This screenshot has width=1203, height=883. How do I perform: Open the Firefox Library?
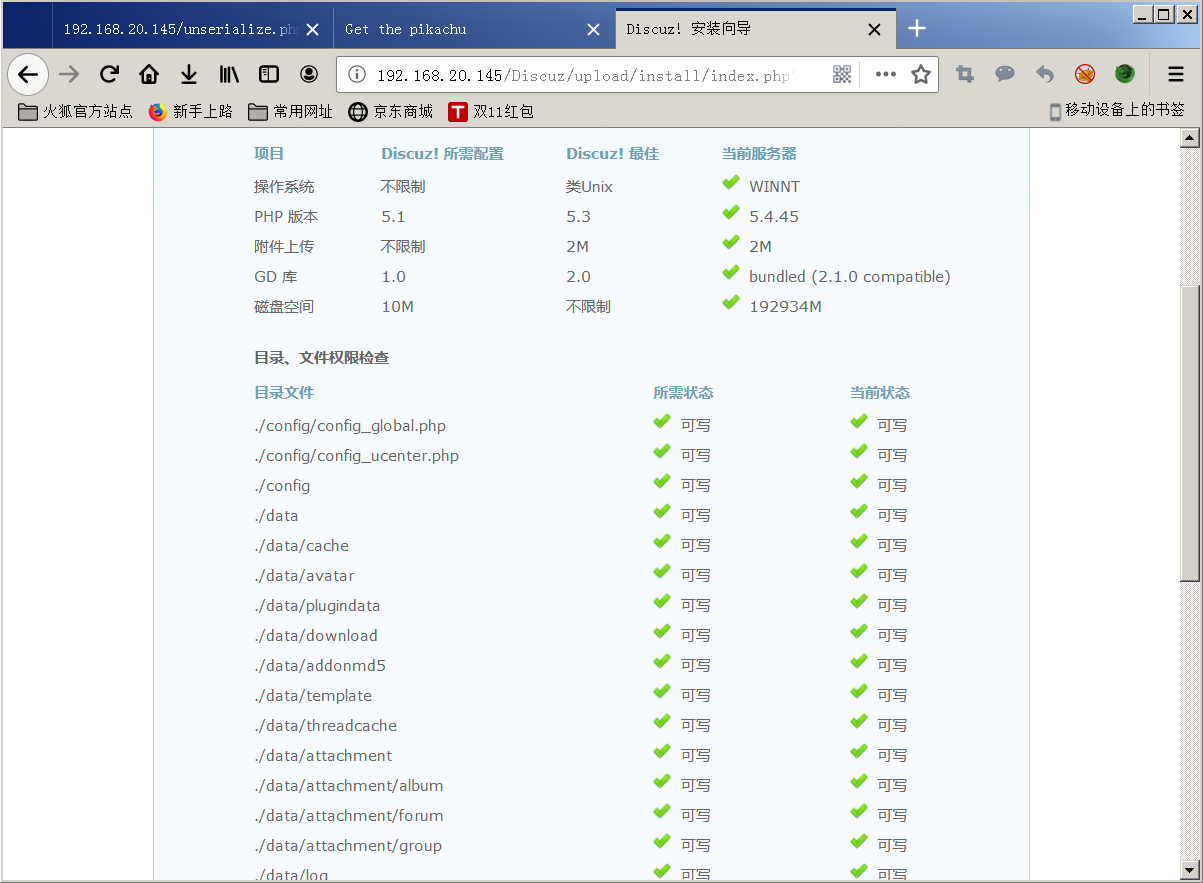tap(228, 74)
